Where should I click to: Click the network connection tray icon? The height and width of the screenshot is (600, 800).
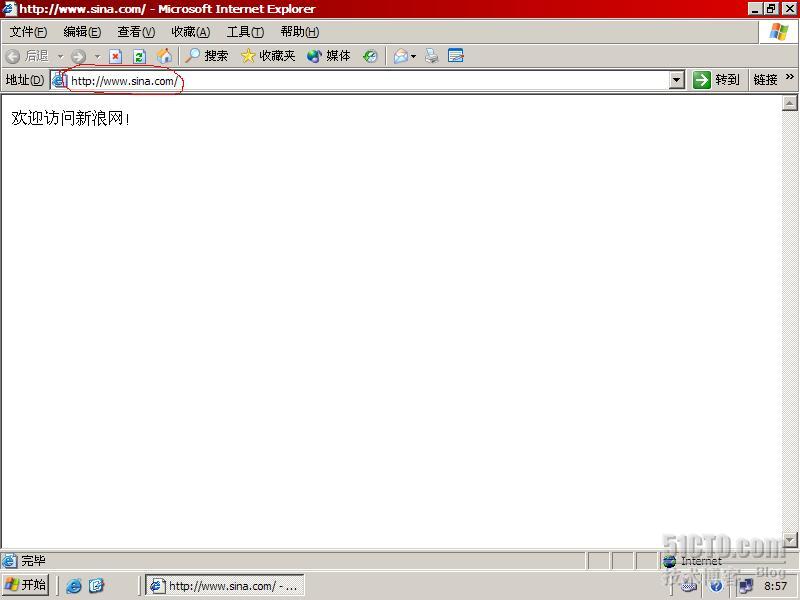tap(745, 586)
